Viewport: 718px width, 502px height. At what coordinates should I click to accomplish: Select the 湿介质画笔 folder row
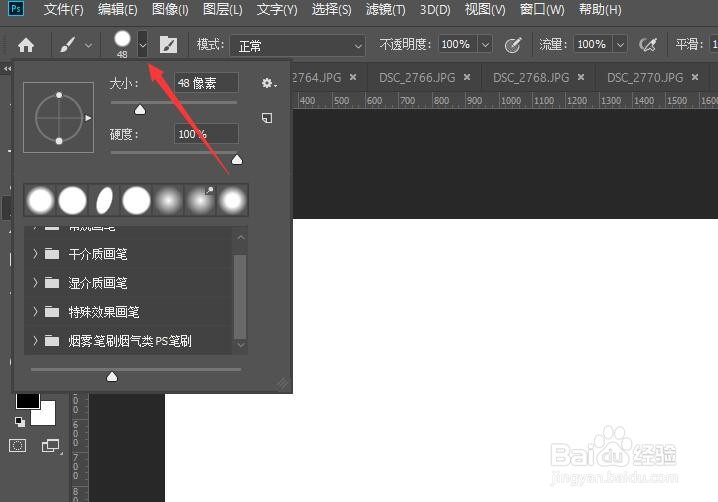pyautogui.click(x=128, y=283)
